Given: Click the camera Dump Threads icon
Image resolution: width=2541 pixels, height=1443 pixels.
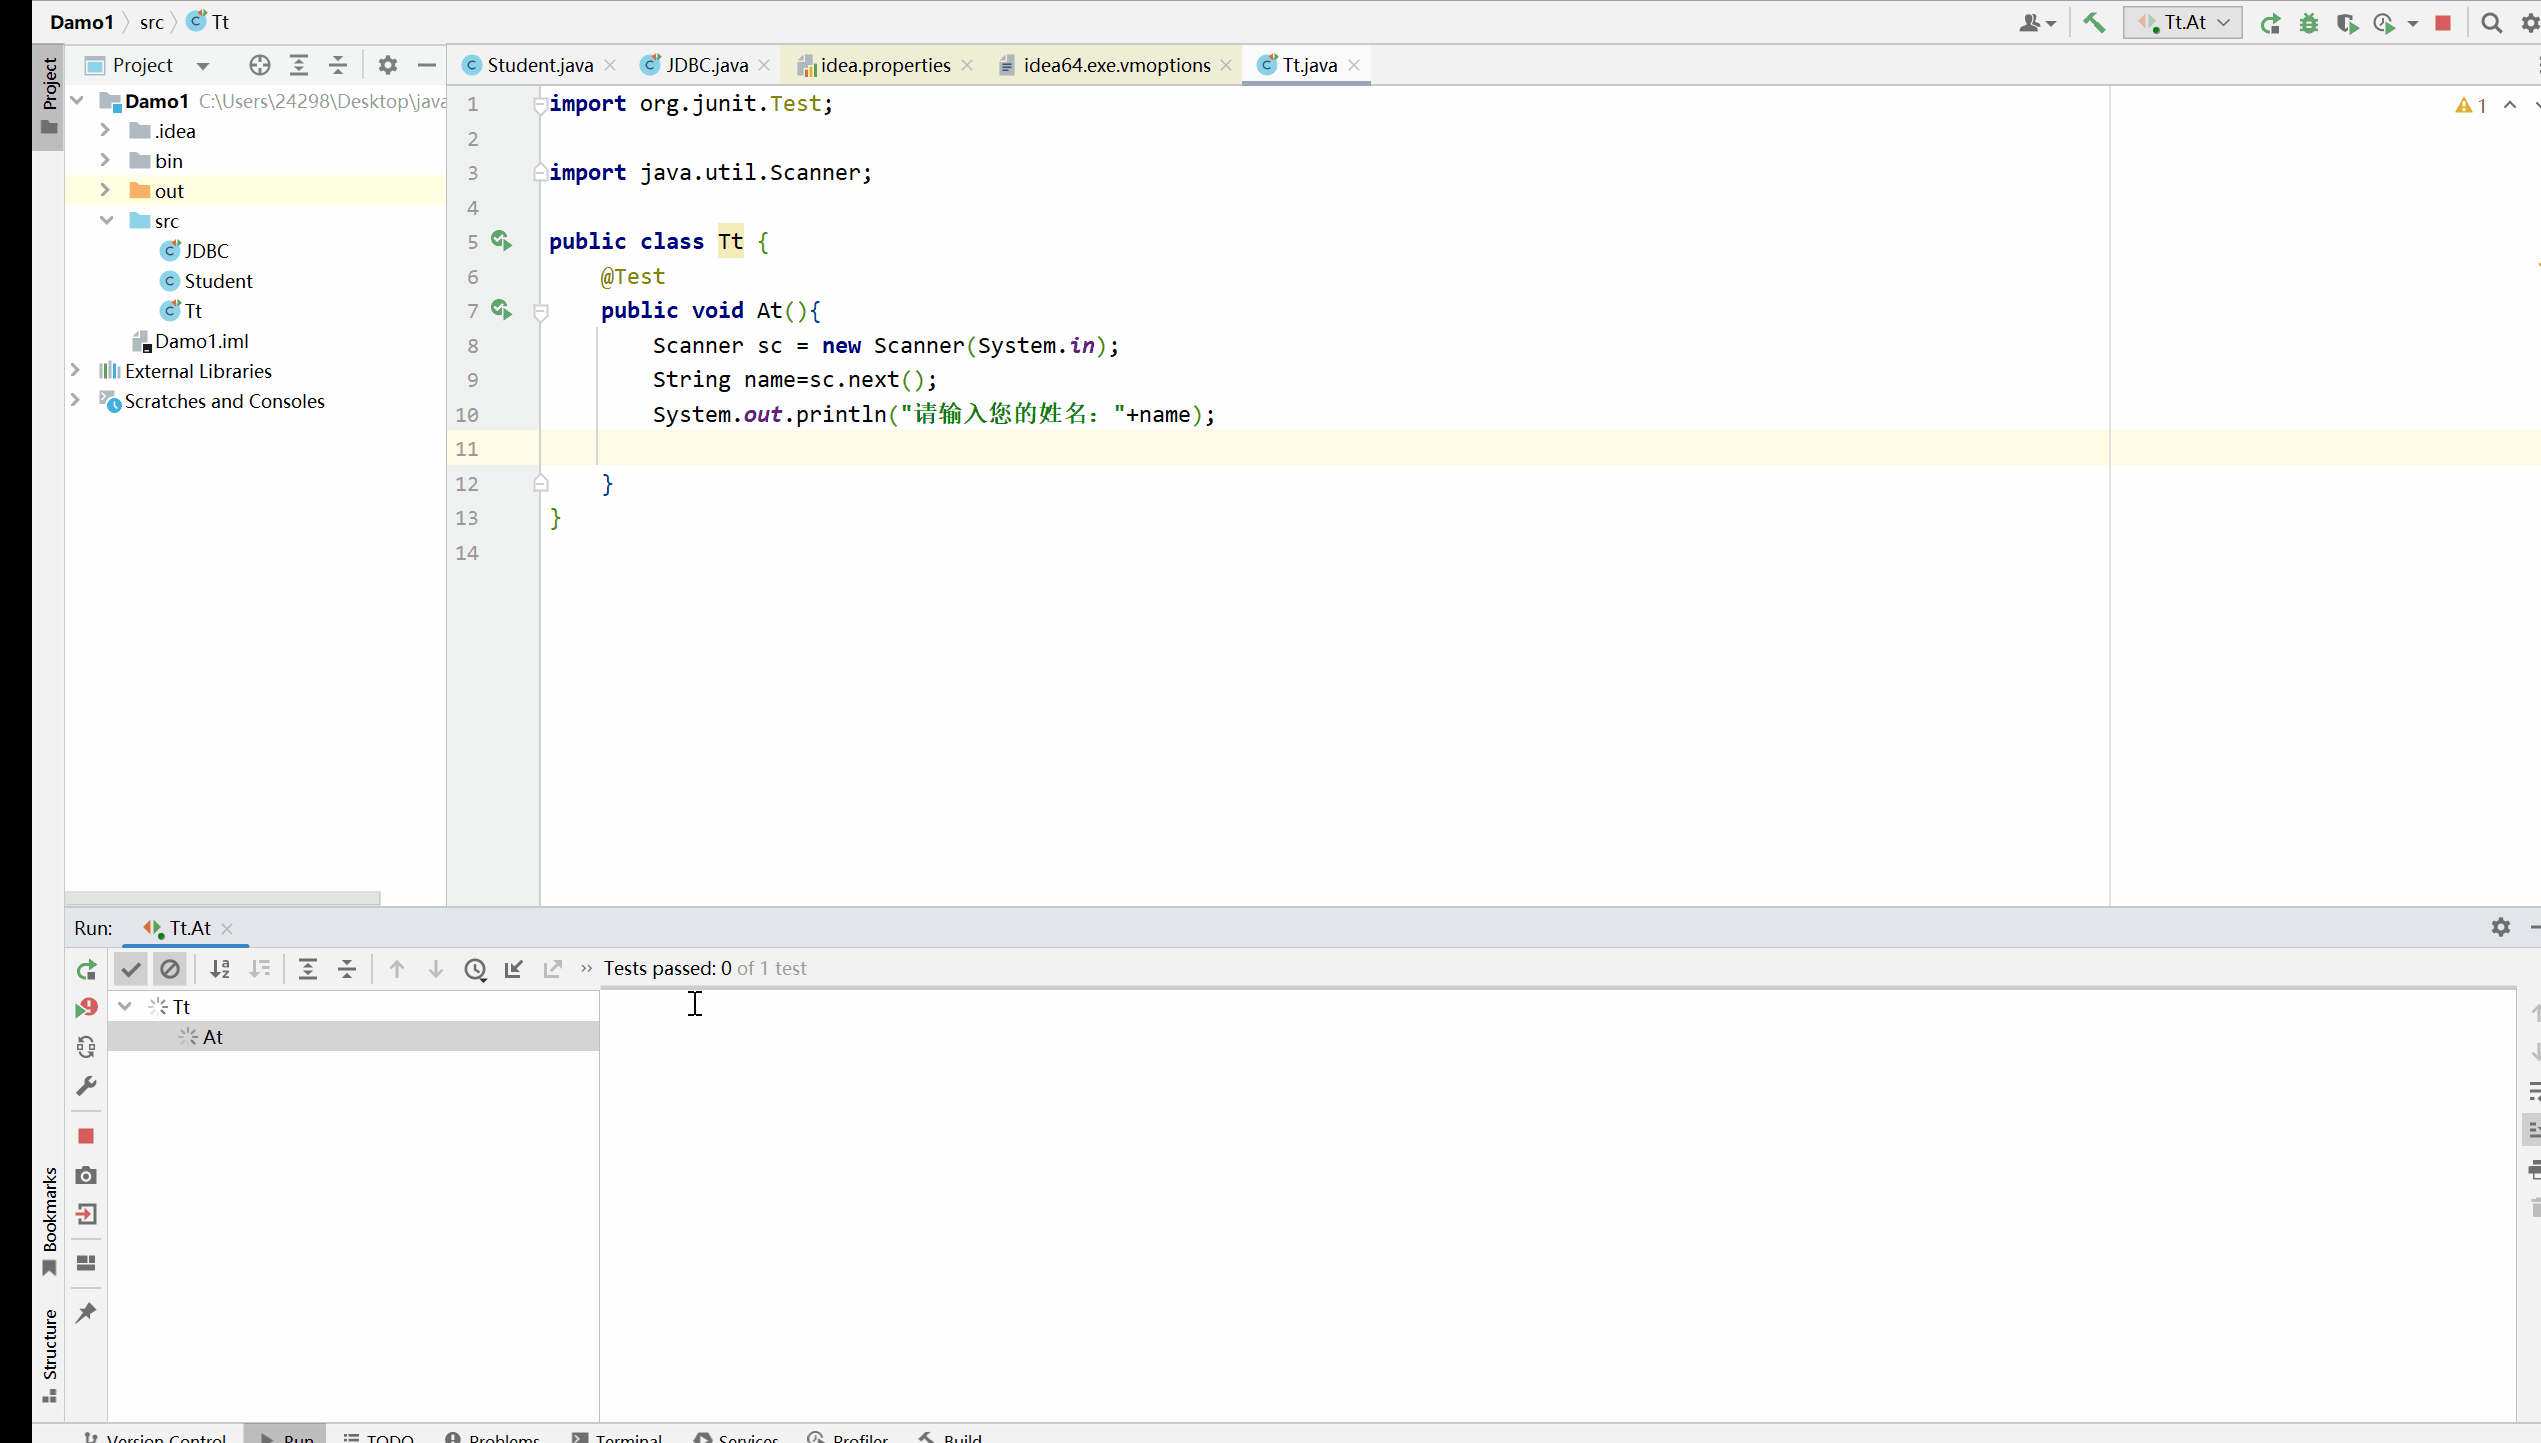Looking at the screenshot, I should click(86, 1175).
